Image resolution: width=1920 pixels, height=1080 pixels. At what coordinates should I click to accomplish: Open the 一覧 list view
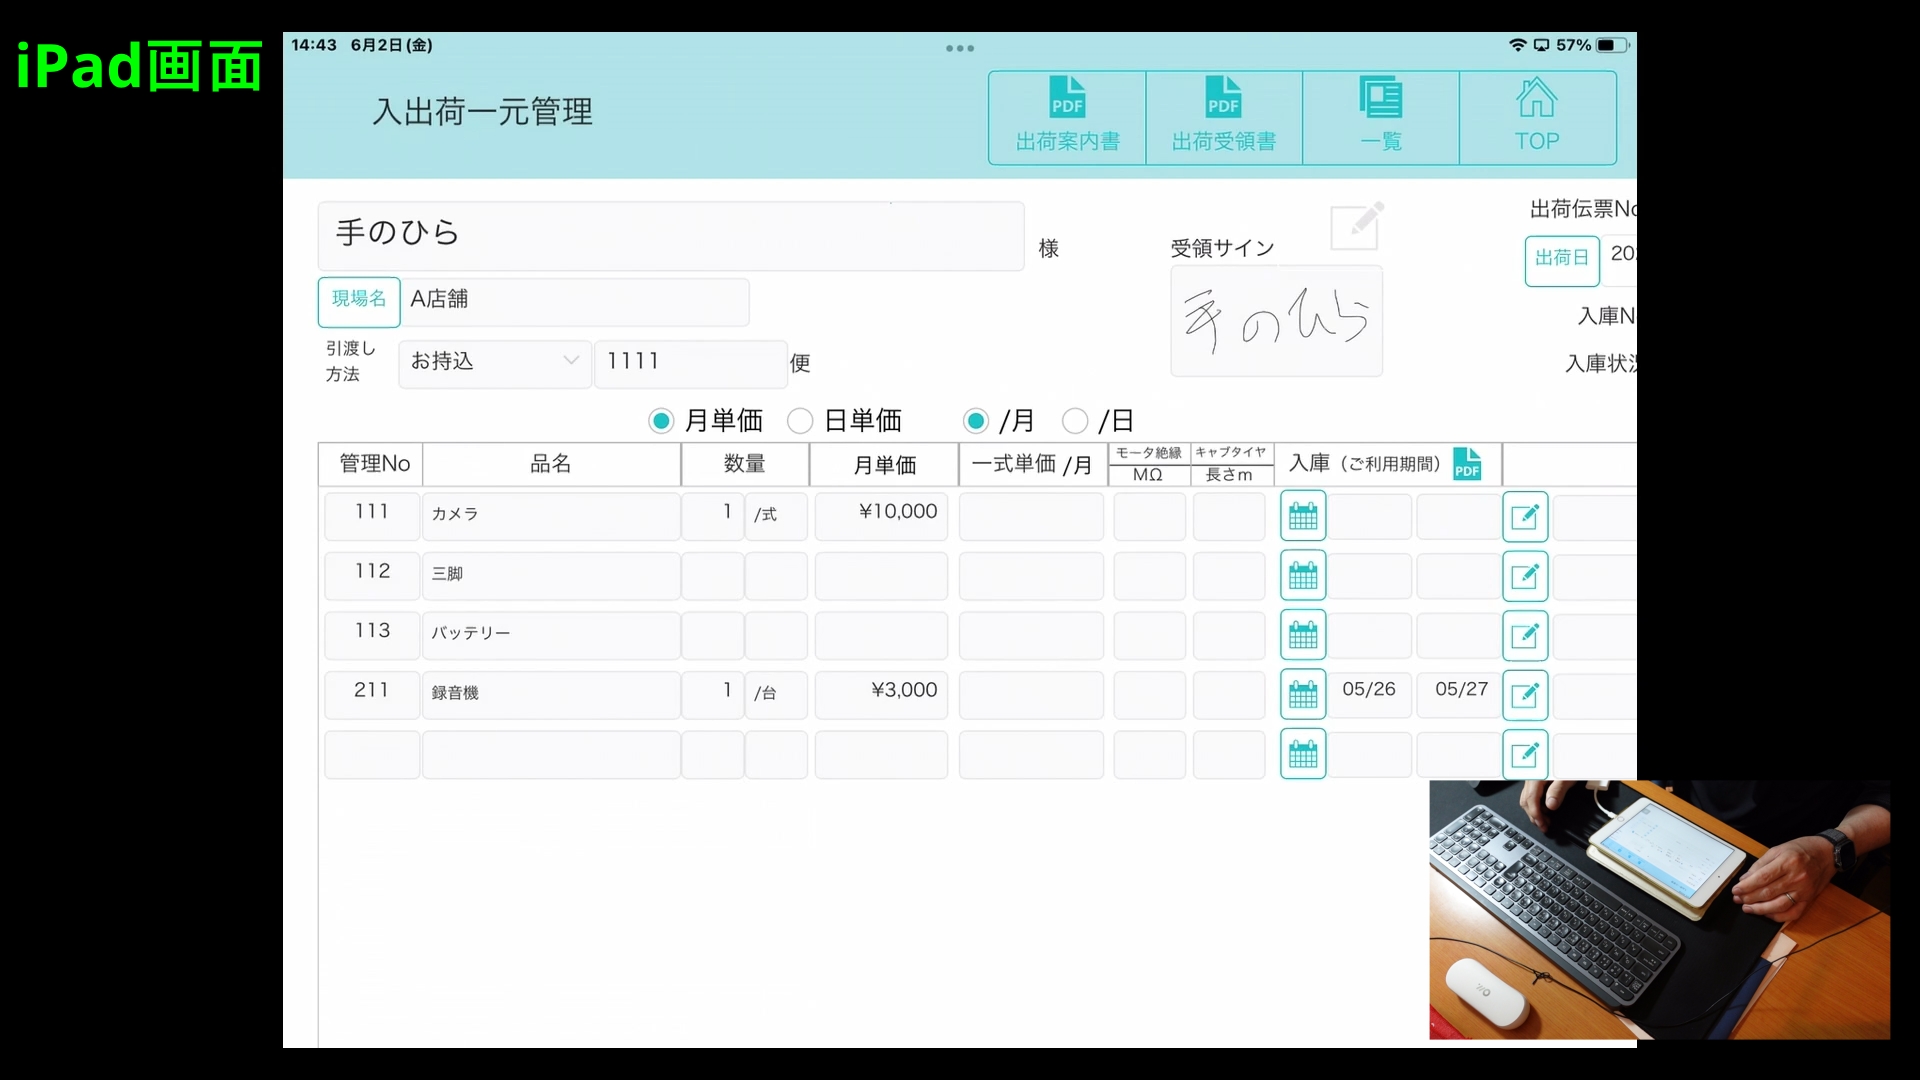[x=1381, y=117]
